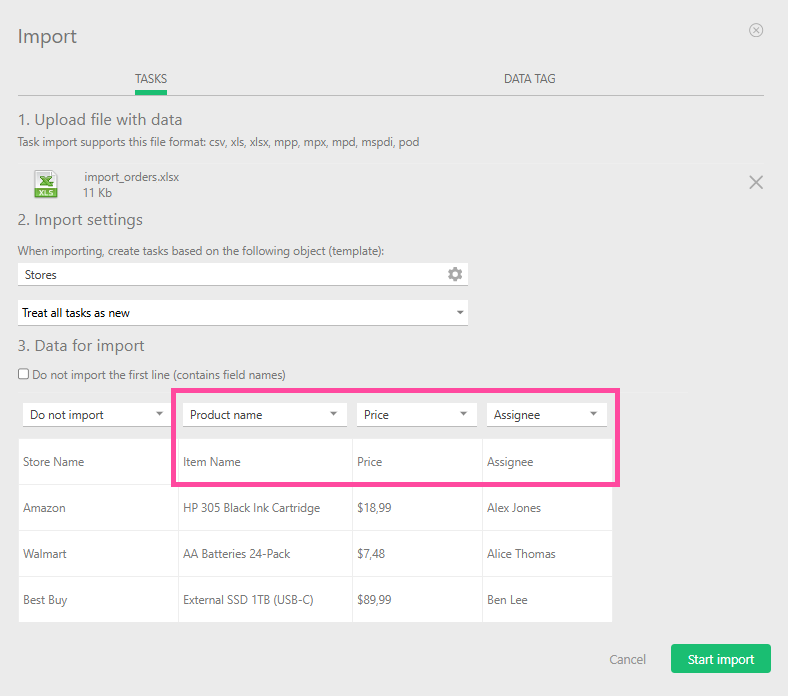Enable 'Do not import the first line'
This screenshot has height=696, width=788.
(x=24, y=375)
